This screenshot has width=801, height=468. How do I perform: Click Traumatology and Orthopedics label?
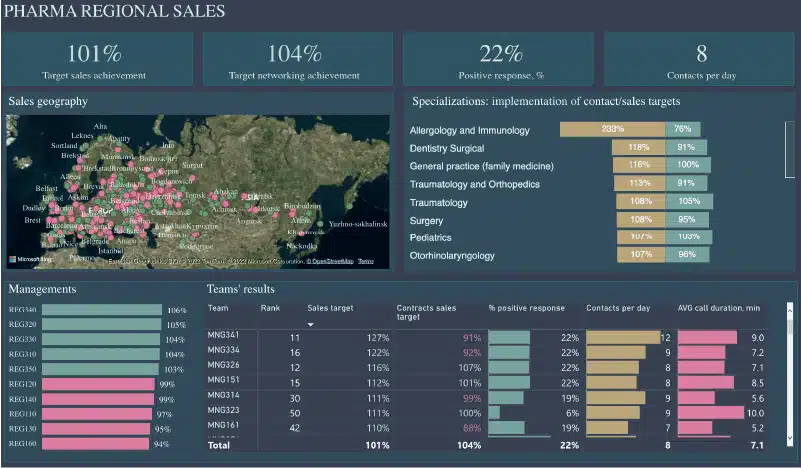[x=475, y=184]
